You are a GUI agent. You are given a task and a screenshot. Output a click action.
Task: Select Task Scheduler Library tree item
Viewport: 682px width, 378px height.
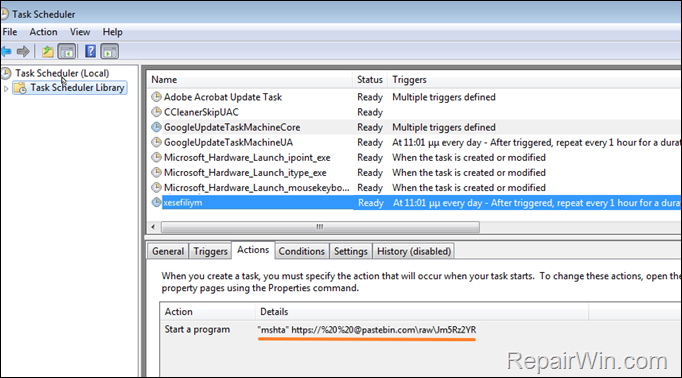point(77,88)
